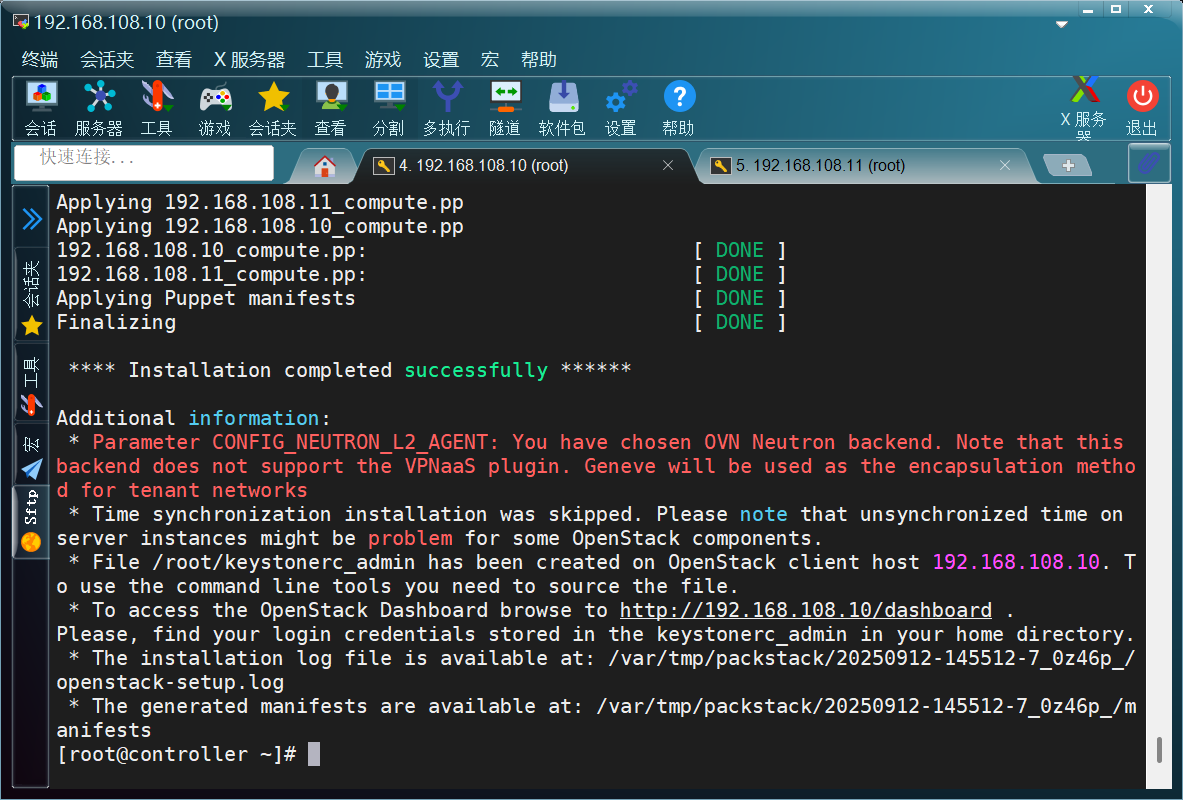Open the 会话夹 sidebar tab
Screen dimensions: 1183x800
32,296
